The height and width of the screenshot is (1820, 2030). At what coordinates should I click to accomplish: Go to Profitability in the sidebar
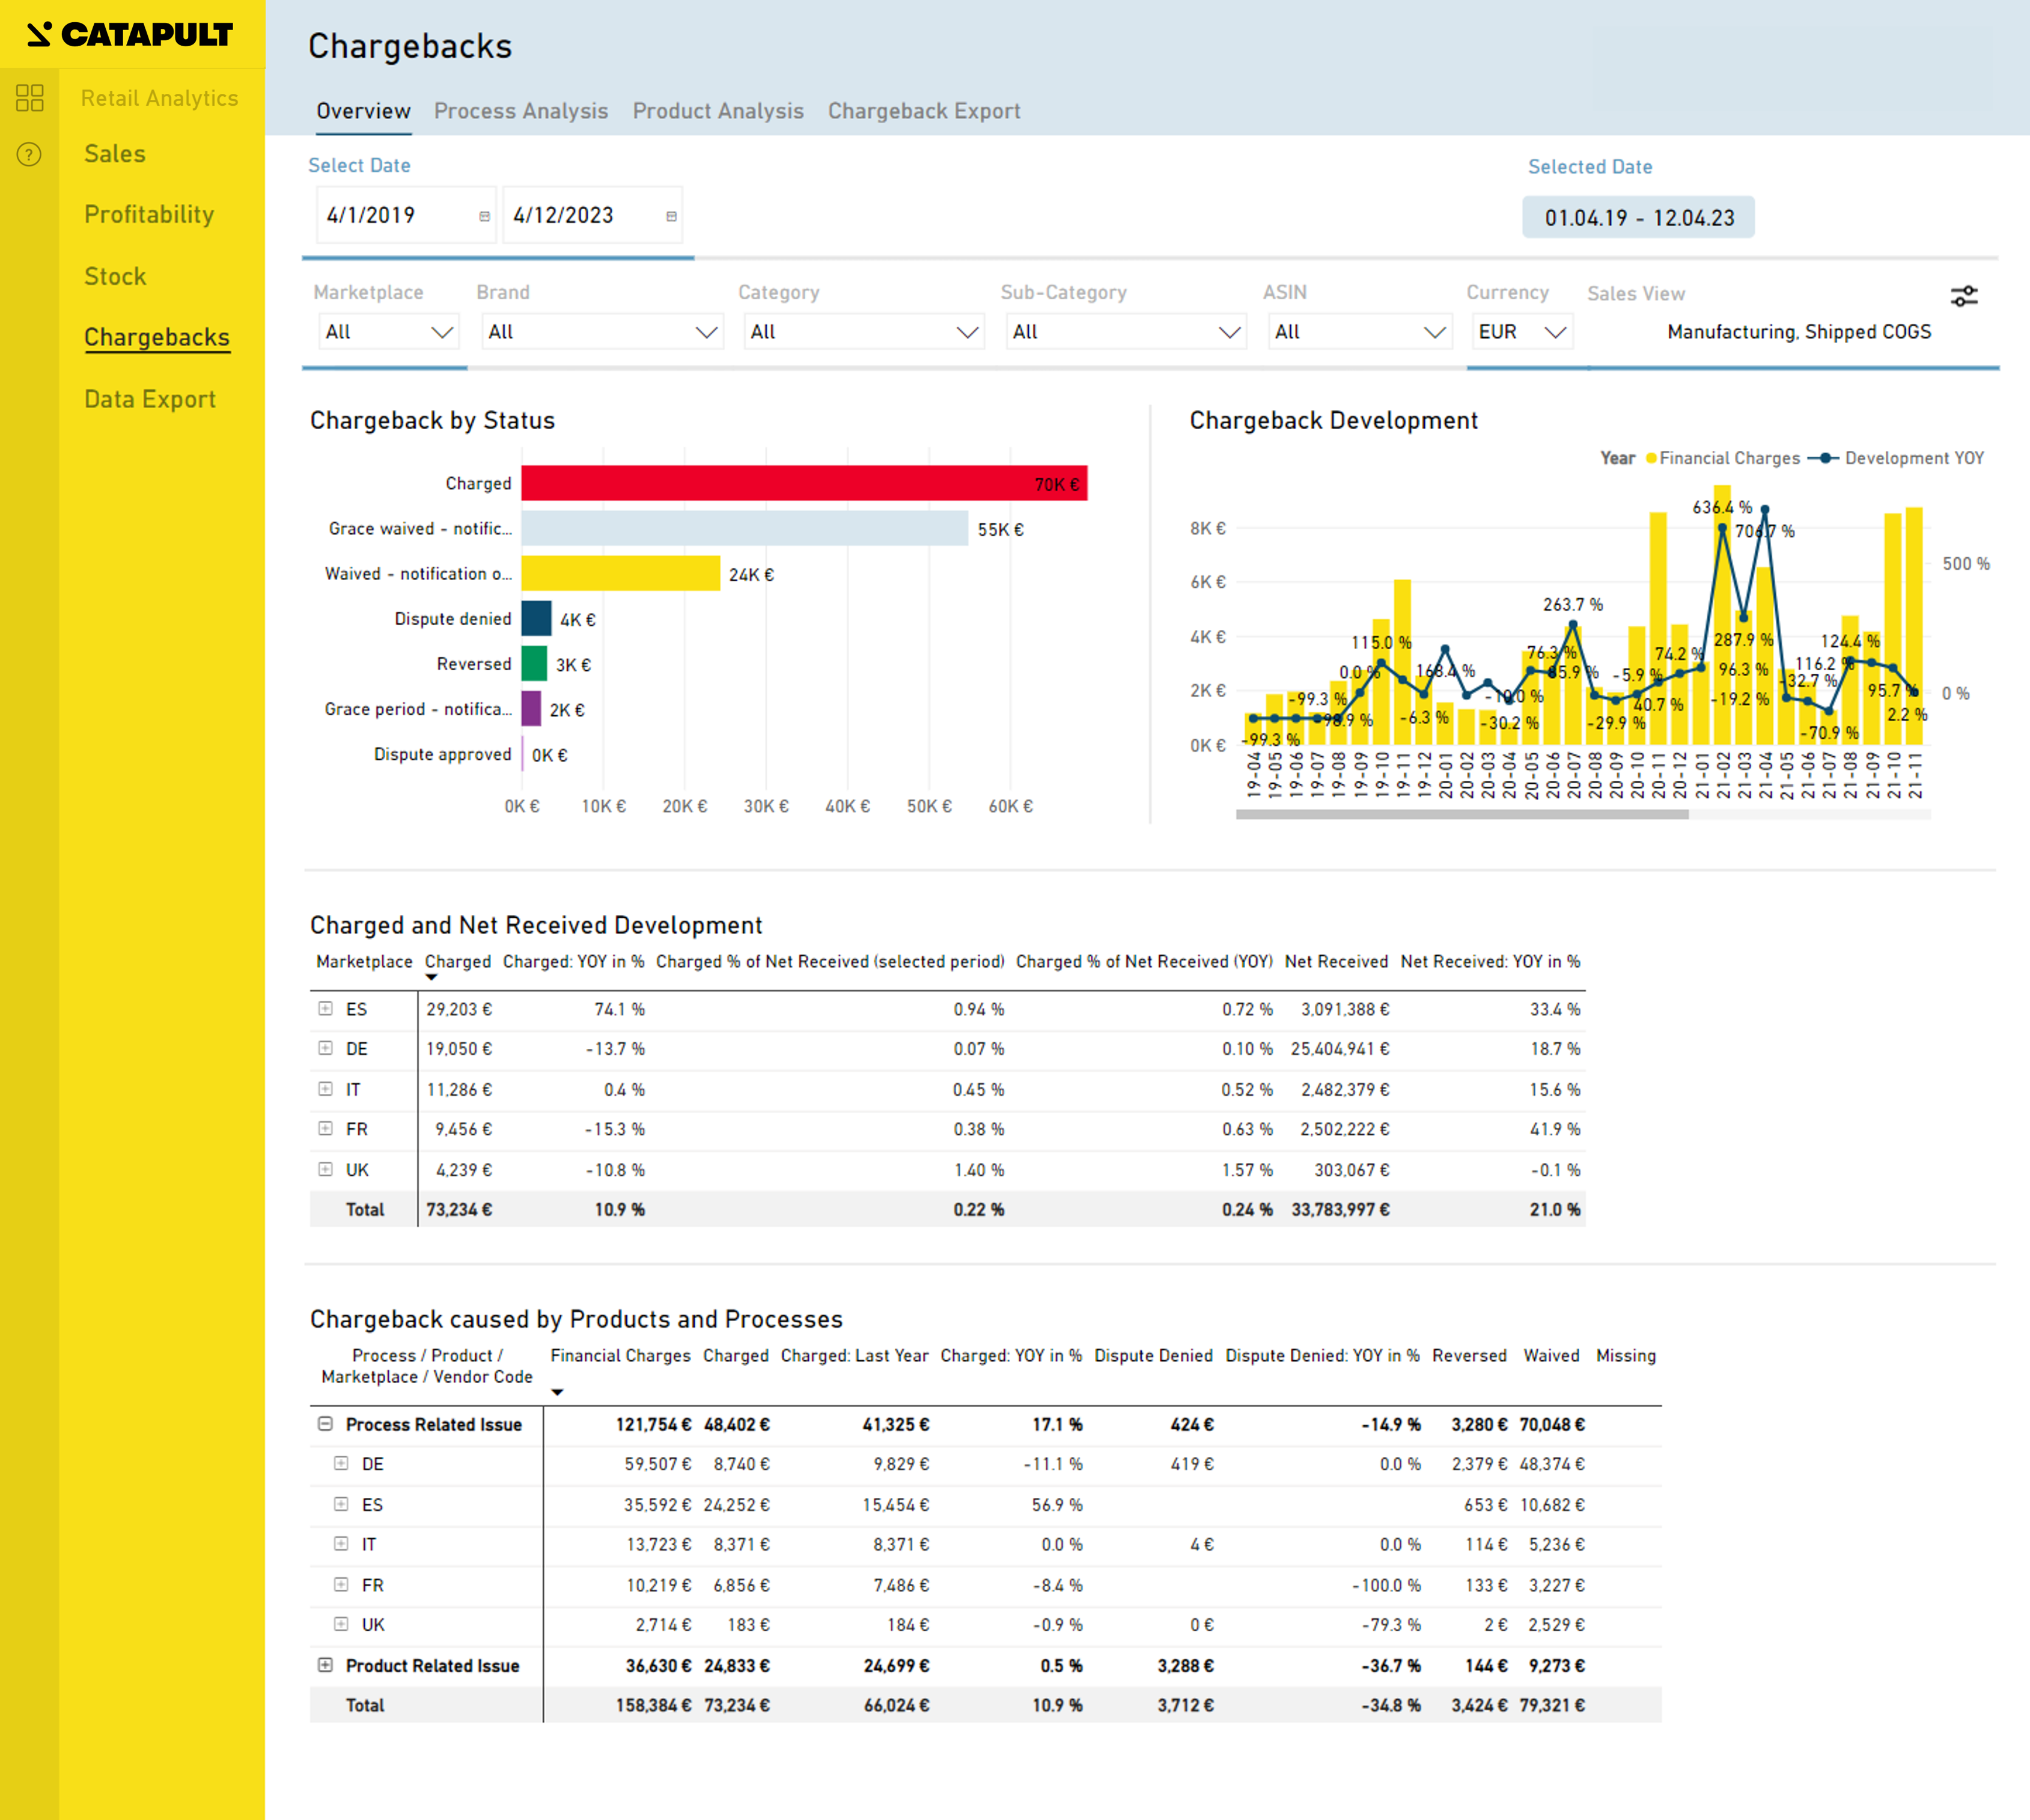(x=149, y=214)
